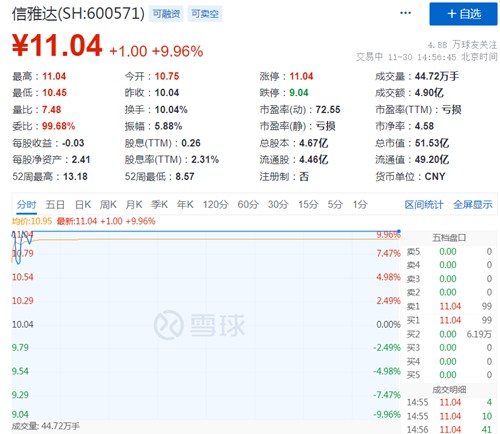Choose the 30分 interval tab
500x434 pixels.
coord(278,204)
